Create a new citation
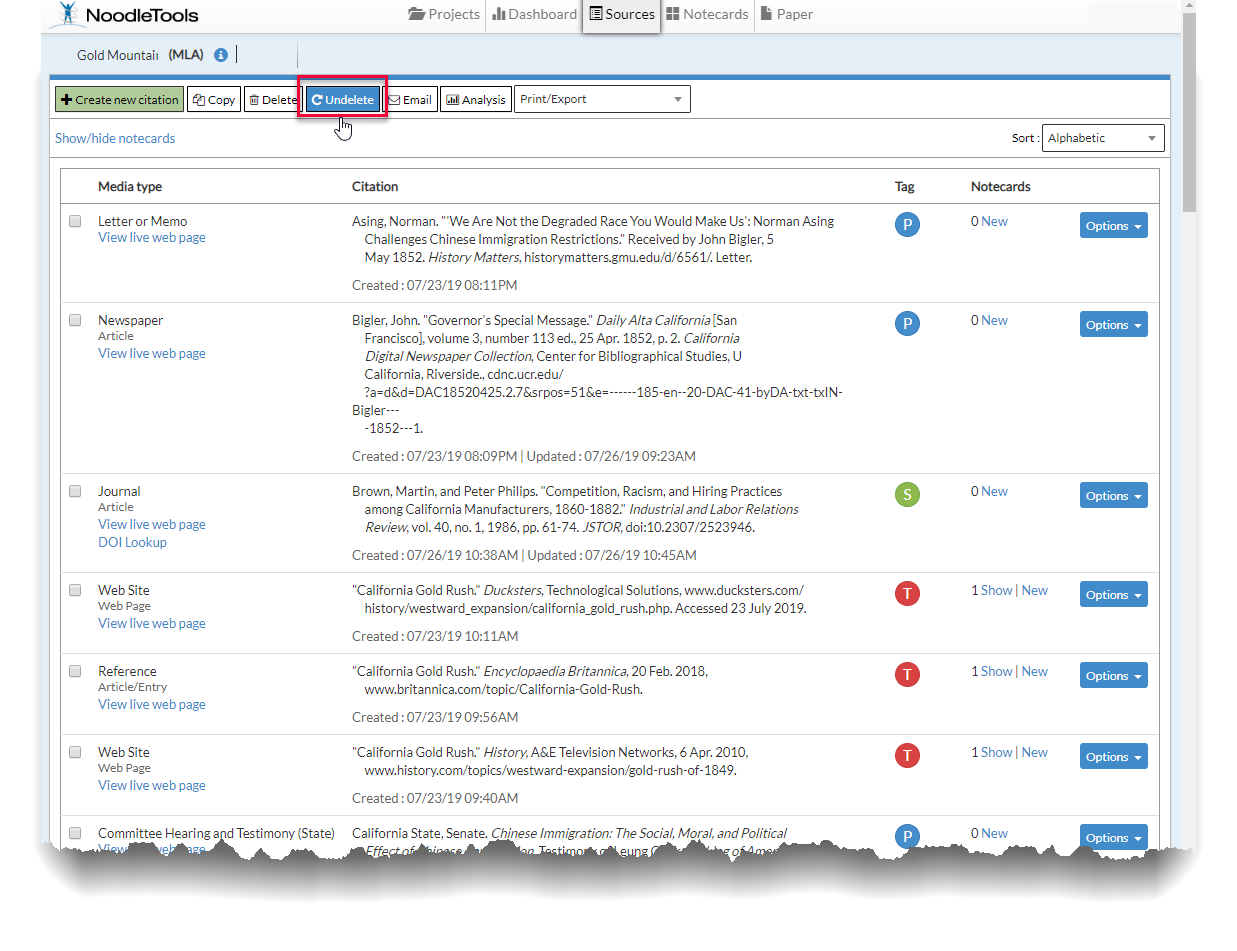The image size is (1237, 951). pos(119,99)
